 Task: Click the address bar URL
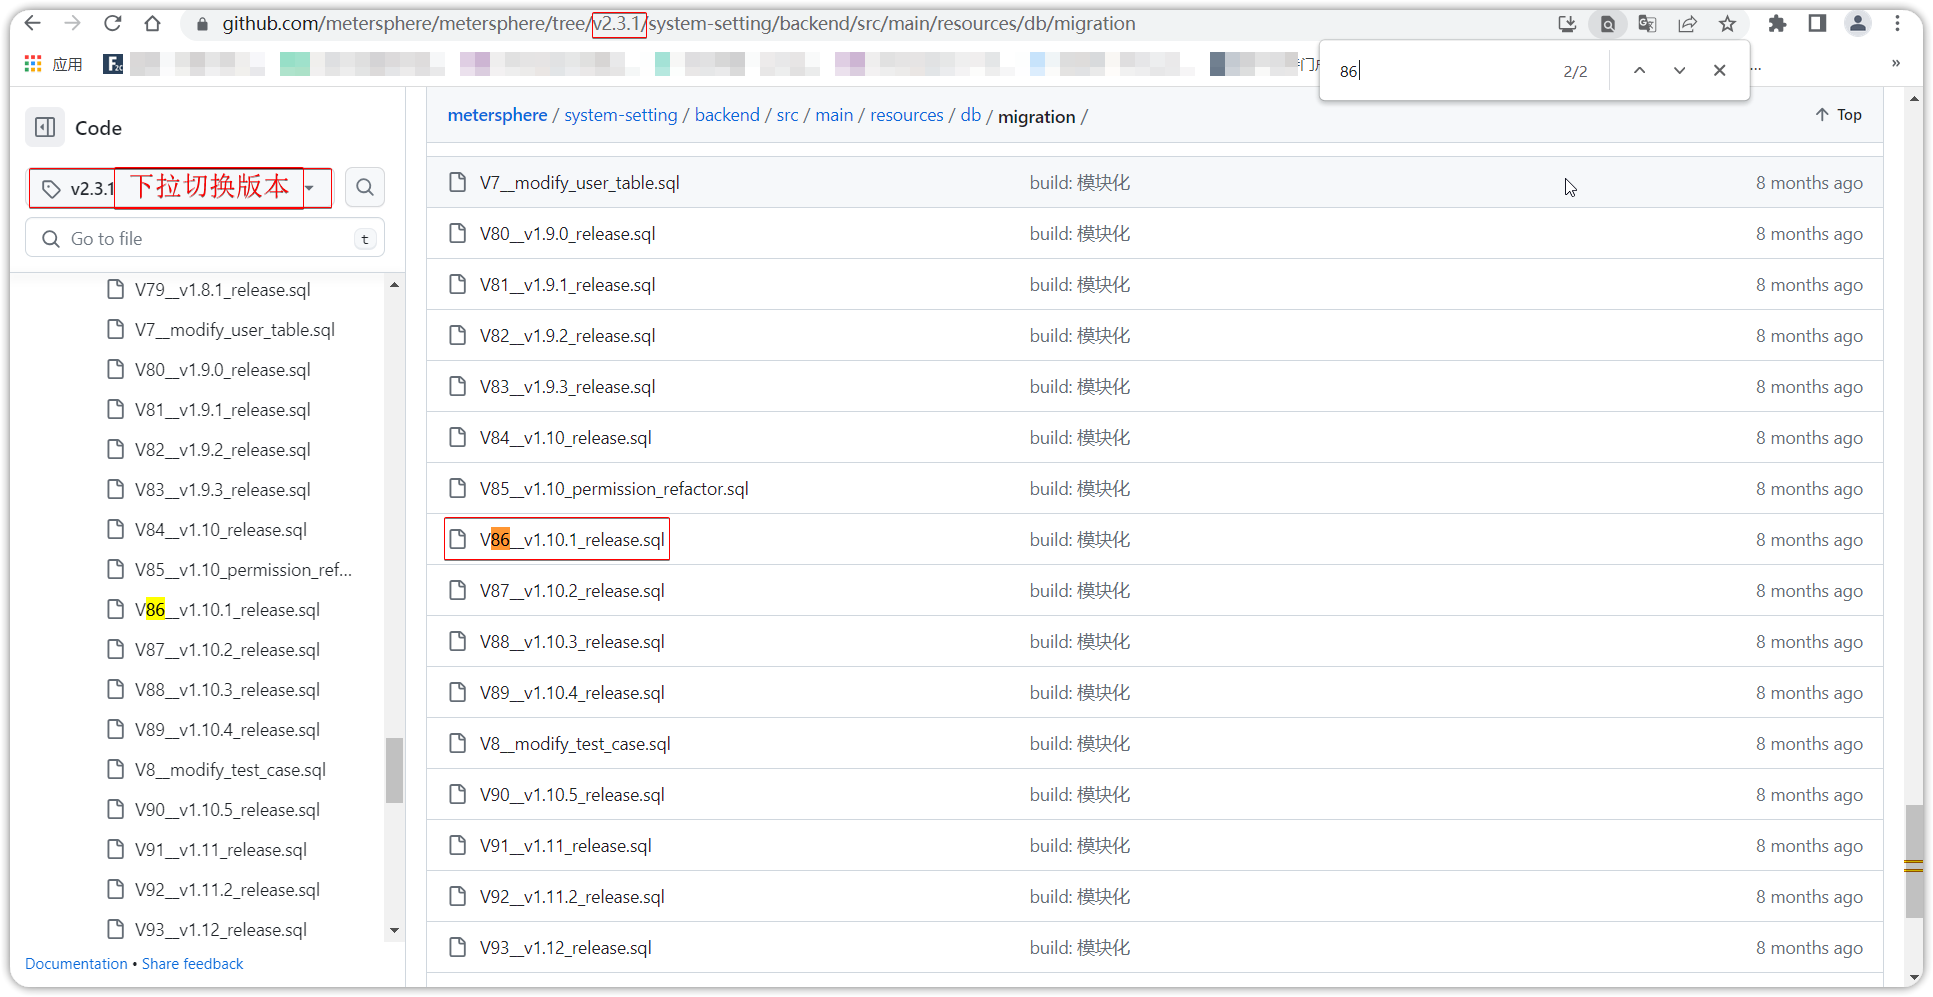[x=678, y=23]
